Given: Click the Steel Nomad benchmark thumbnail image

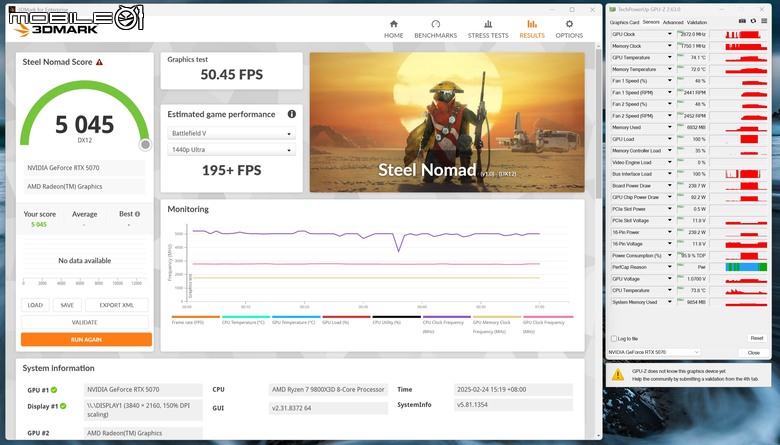Looking at the screenshot, I should pos(447,122).
